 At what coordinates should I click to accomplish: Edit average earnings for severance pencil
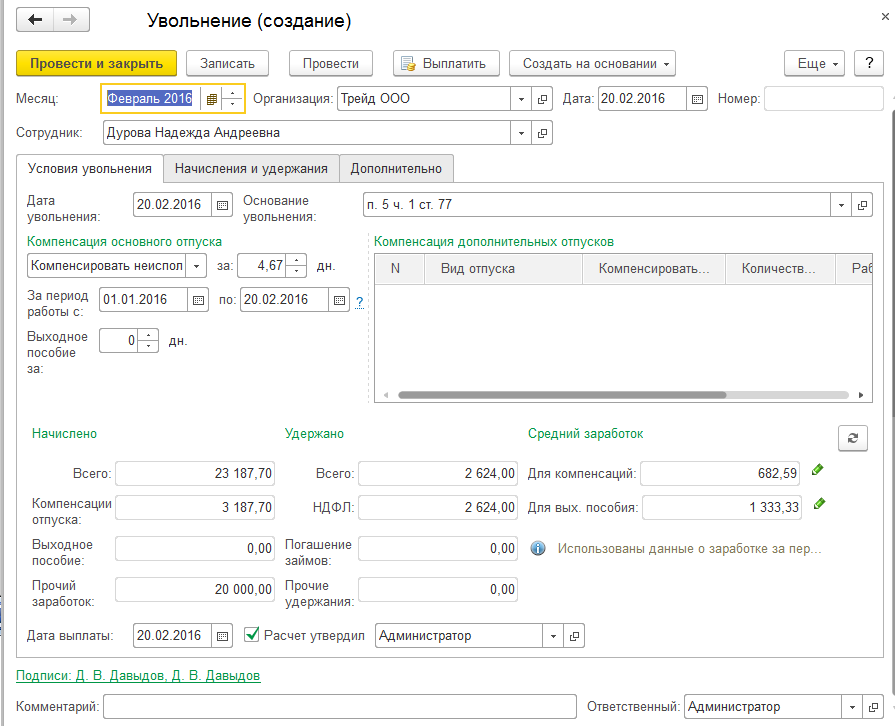(819, 504)
